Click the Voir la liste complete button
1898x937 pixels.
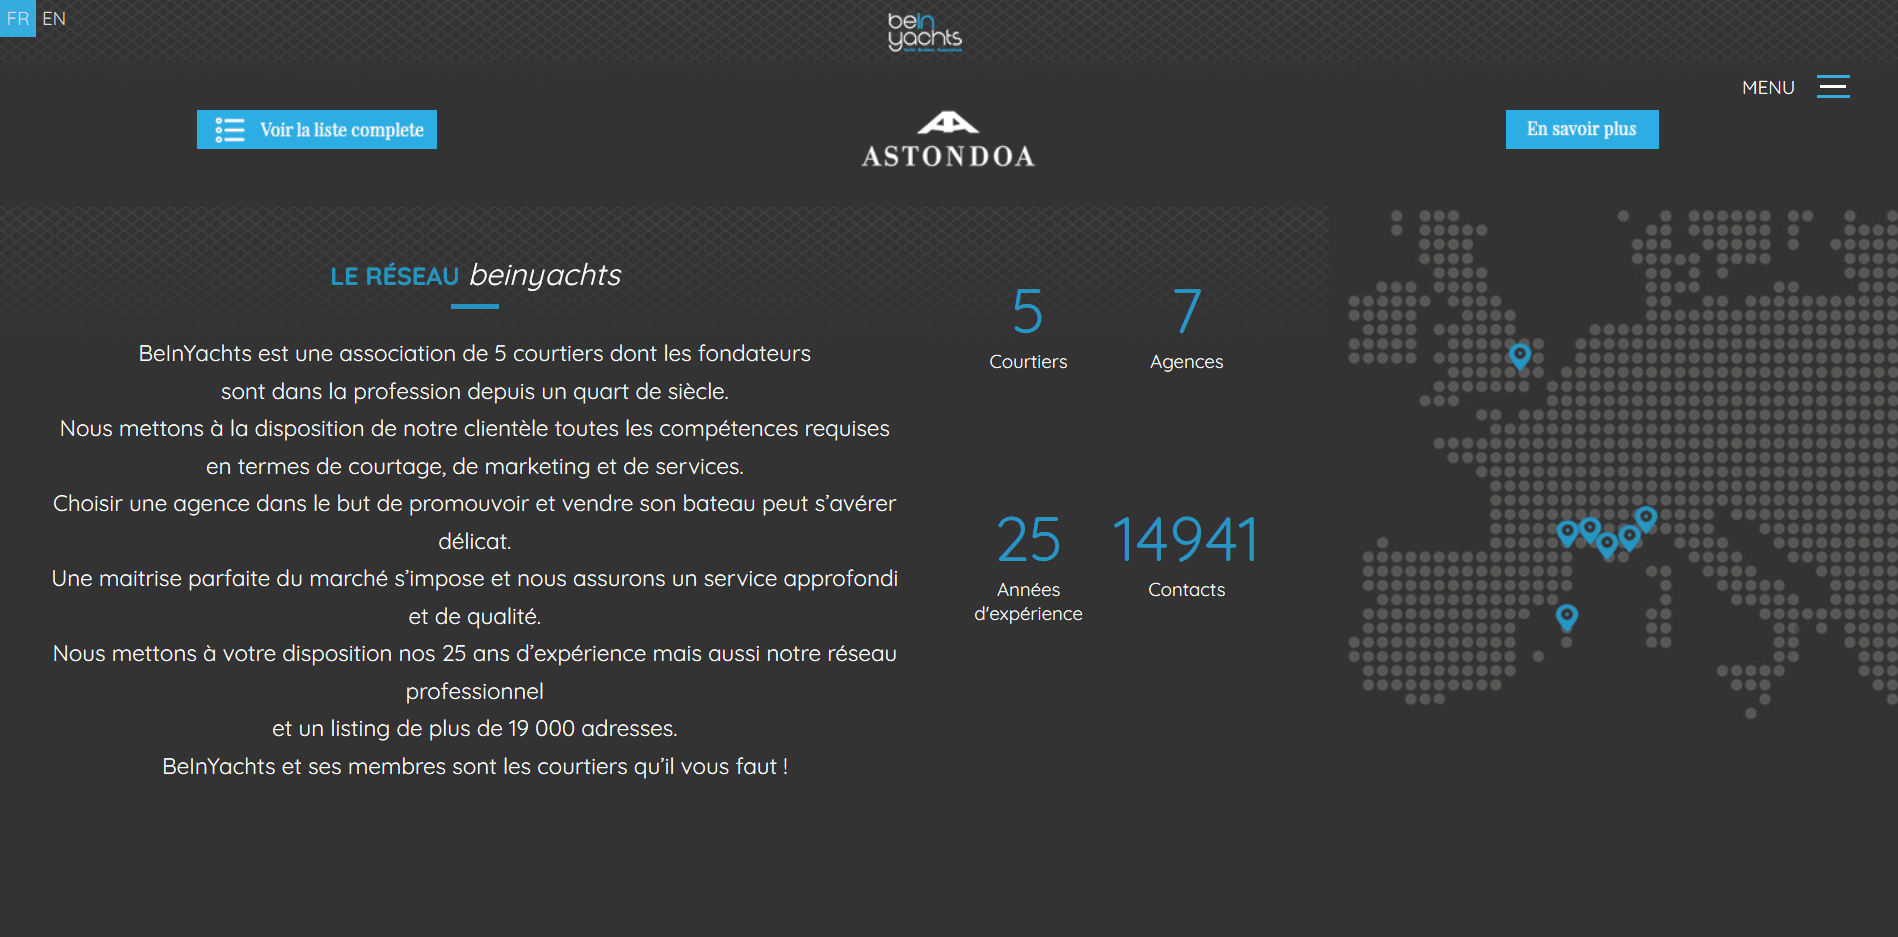[x=317, y=130]
